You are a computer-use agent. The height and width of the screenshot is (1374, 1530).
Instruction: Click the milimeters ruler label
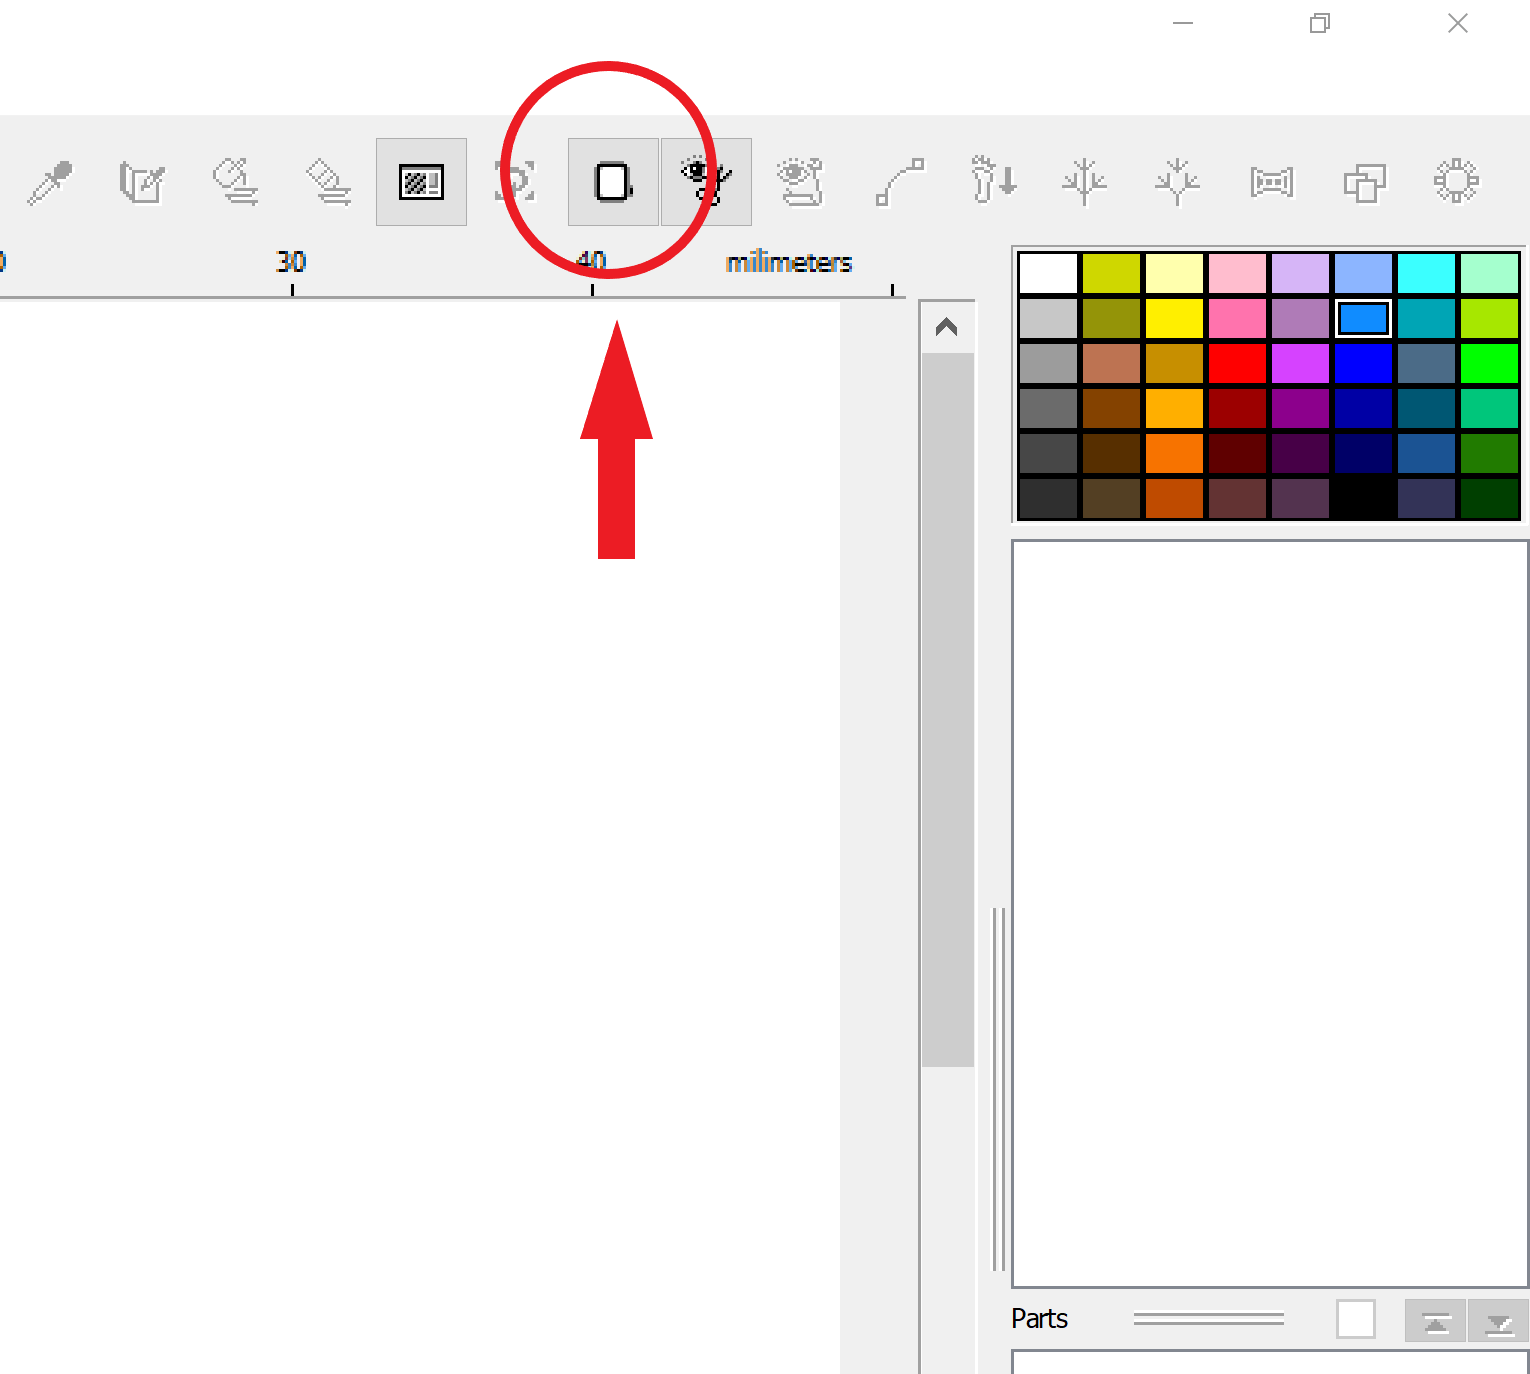(x=789, y=262)
